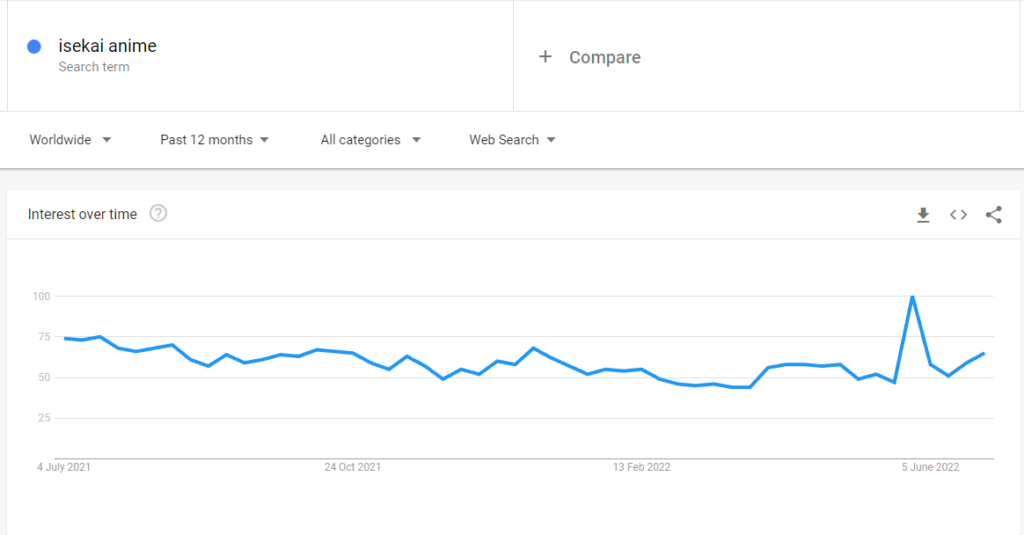Click the Search term label
This screenshot has width=1024, height=535.
pyautogui.click(x=94, y=67)
